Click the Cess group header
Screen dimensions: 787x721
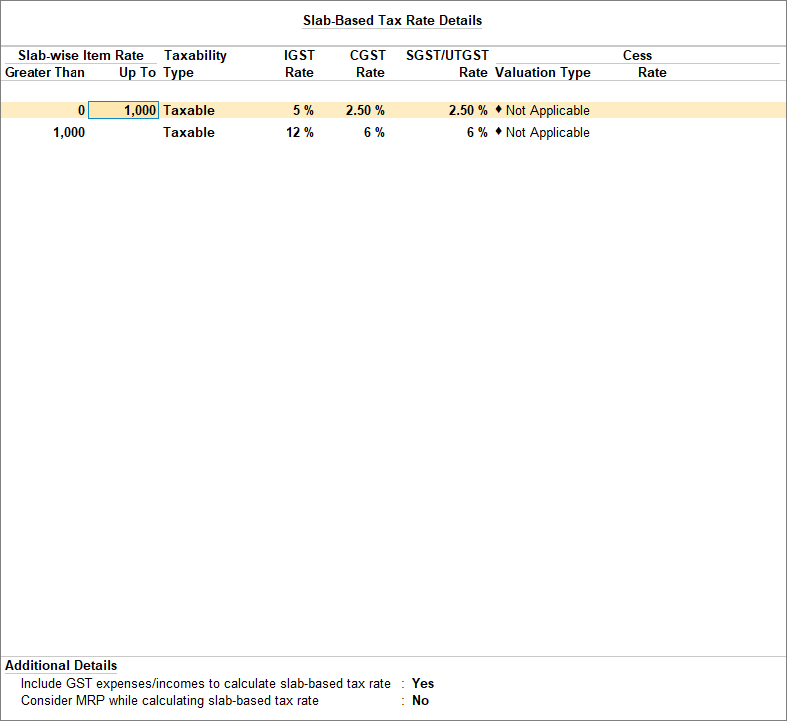click(637, 55)
